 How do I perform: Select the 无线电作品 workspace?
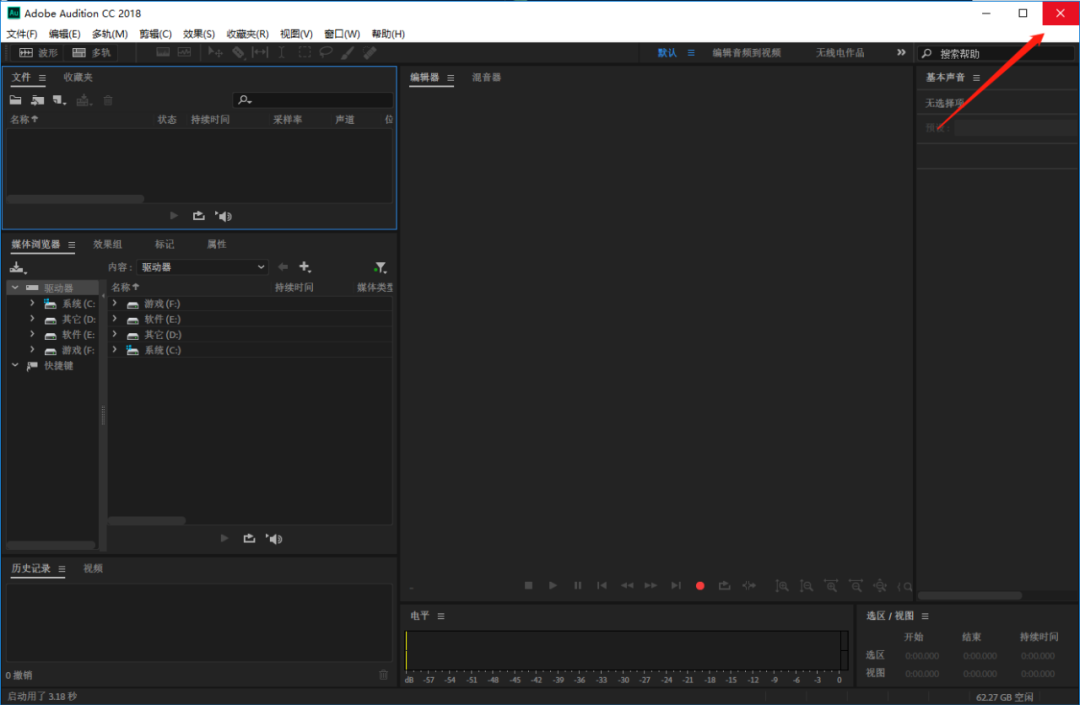click(840, 53)
